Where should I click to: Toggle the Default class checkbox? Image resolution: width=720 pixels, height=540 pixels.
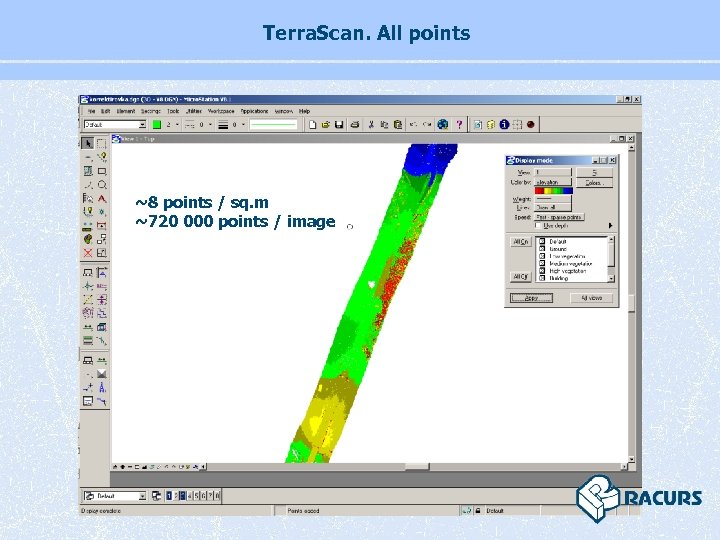(542, 241)
